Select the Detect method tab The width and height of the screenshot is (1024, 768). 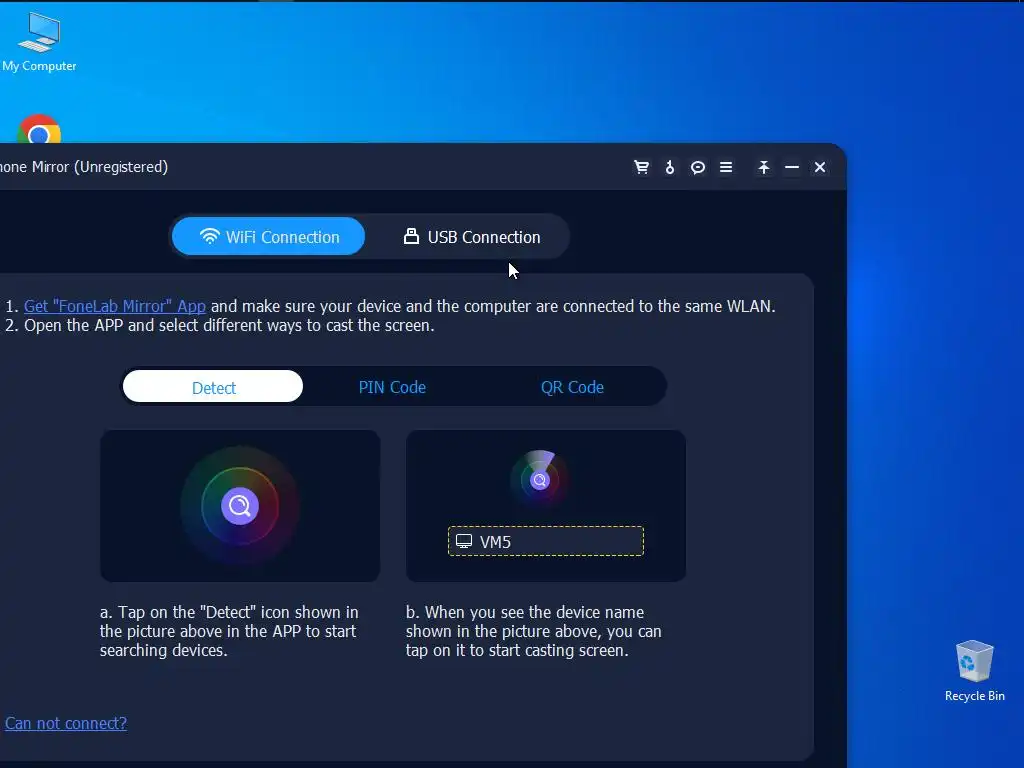[213, 387]
